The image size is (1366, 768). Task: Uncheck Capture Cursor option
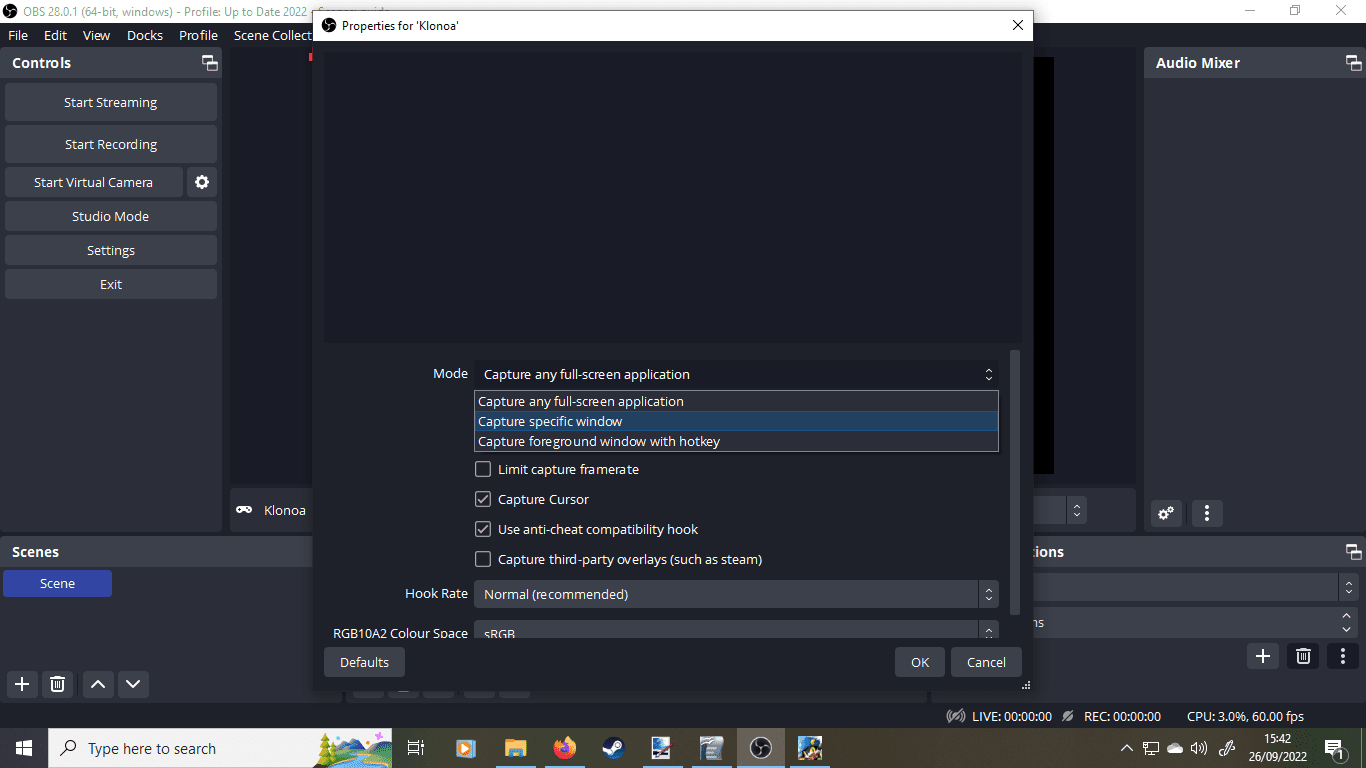(x=483, y=499)
